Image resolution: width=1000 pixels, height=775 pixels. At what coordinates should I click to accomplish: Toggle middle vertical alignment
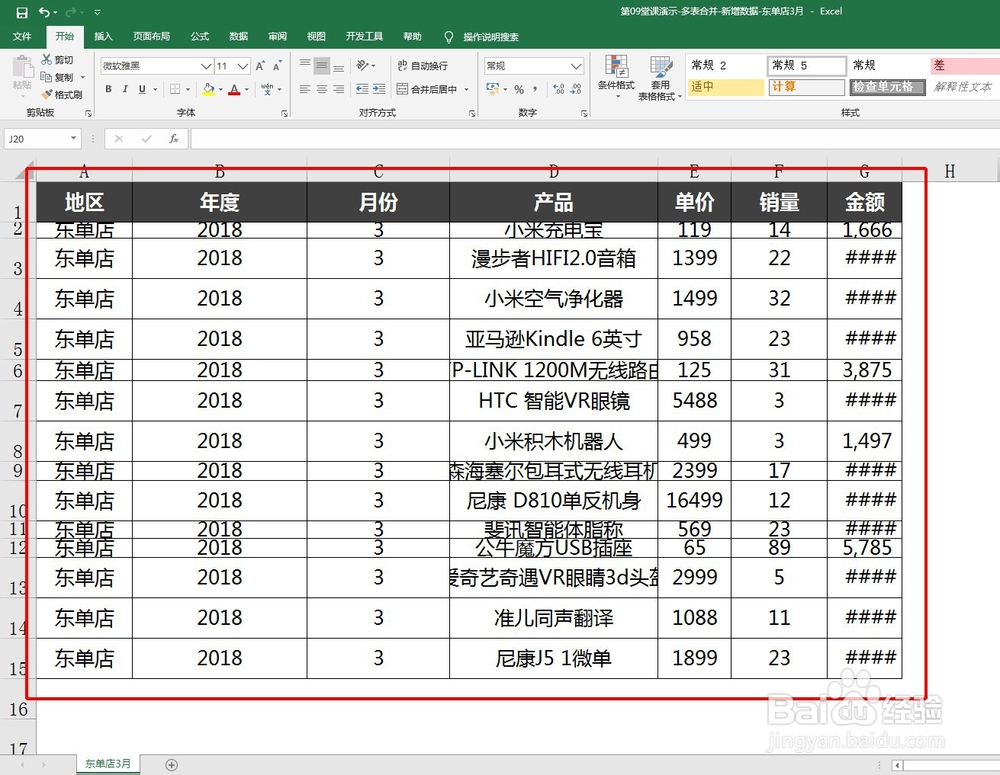[322, 65]
